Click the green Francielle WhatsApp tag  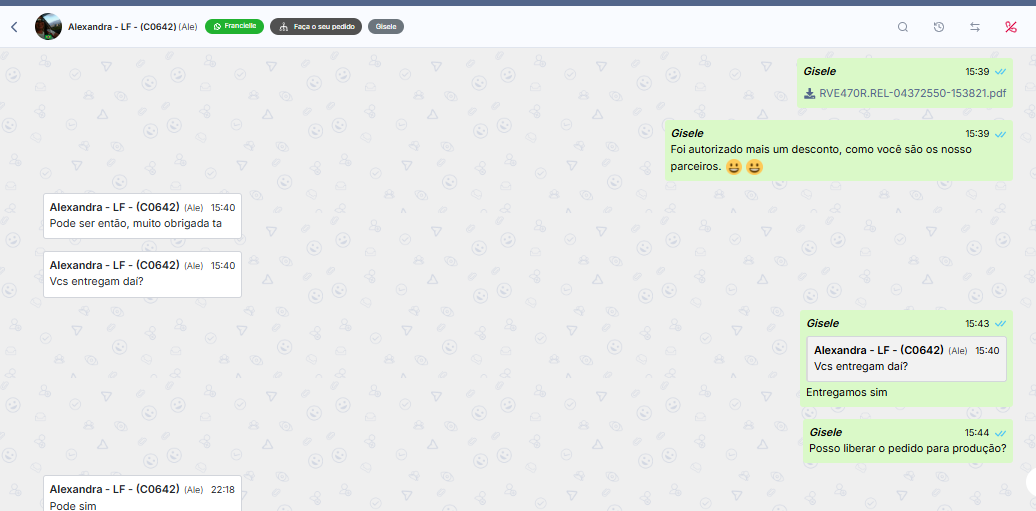(234, 27)
